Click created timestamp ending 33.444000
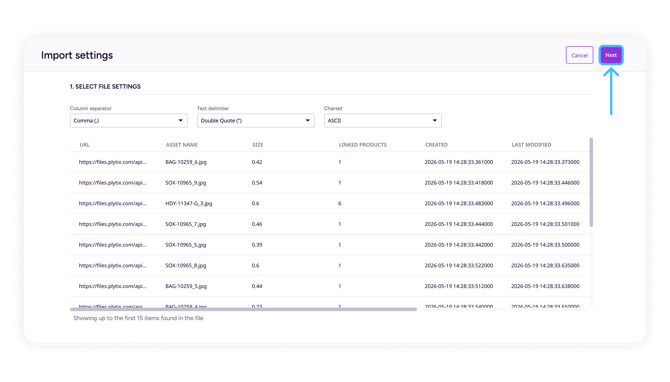Viewport: 670px width, 382px height. (x=459, y=224)
